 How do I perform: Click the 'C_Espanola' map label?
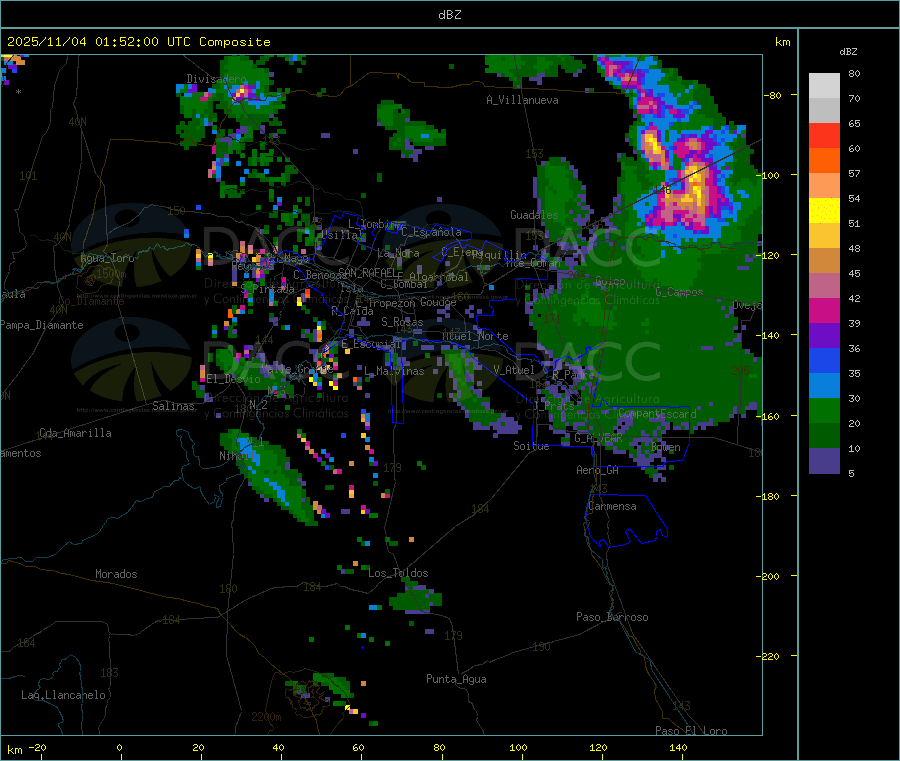point(431,232)
